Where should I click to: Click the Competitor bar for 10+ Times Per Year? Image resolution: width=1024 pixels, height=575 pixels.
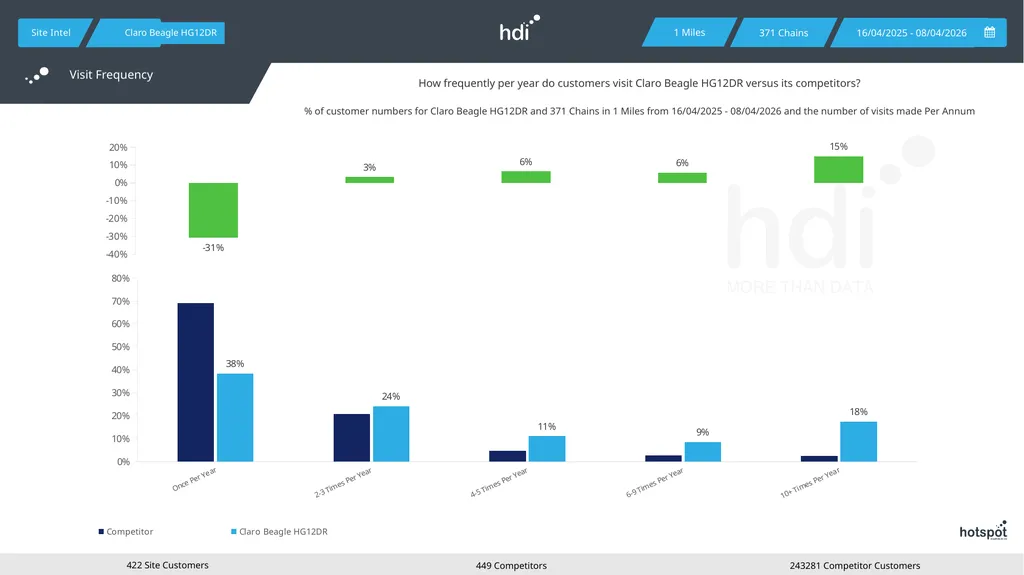pyautogui.click(x=819, y=459)
